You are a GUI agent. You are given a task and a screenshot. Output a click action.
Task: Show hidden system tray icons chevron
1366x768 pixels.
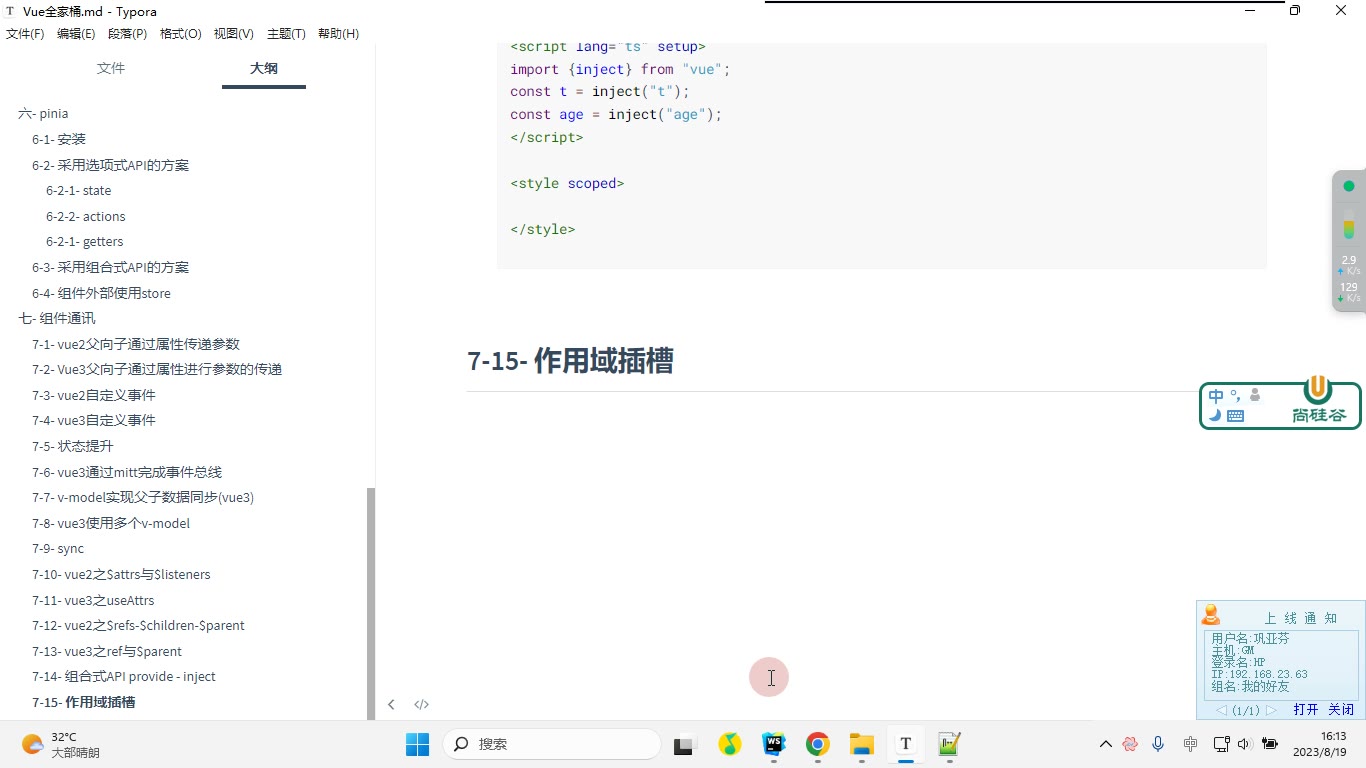pos(1105,744)
